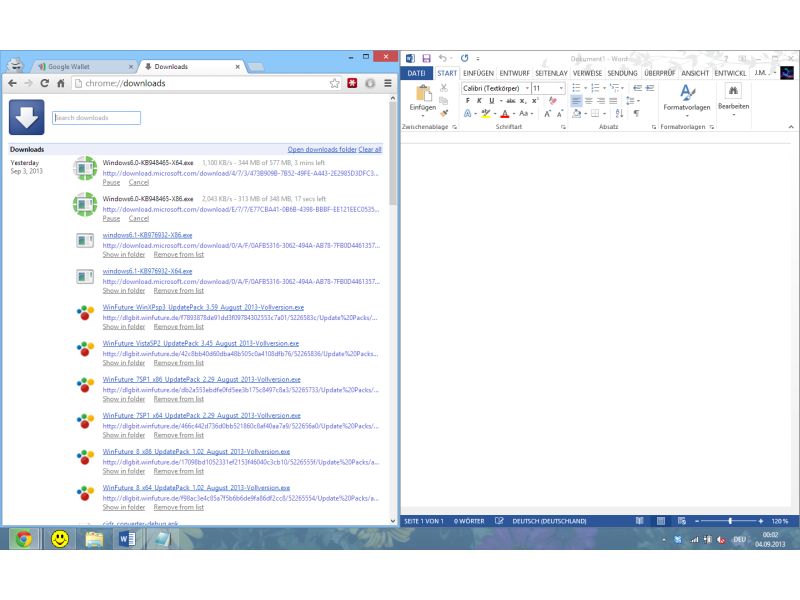Pause the Windows6.0-KB948465-X64.exe download

click(x=111, y=183)
